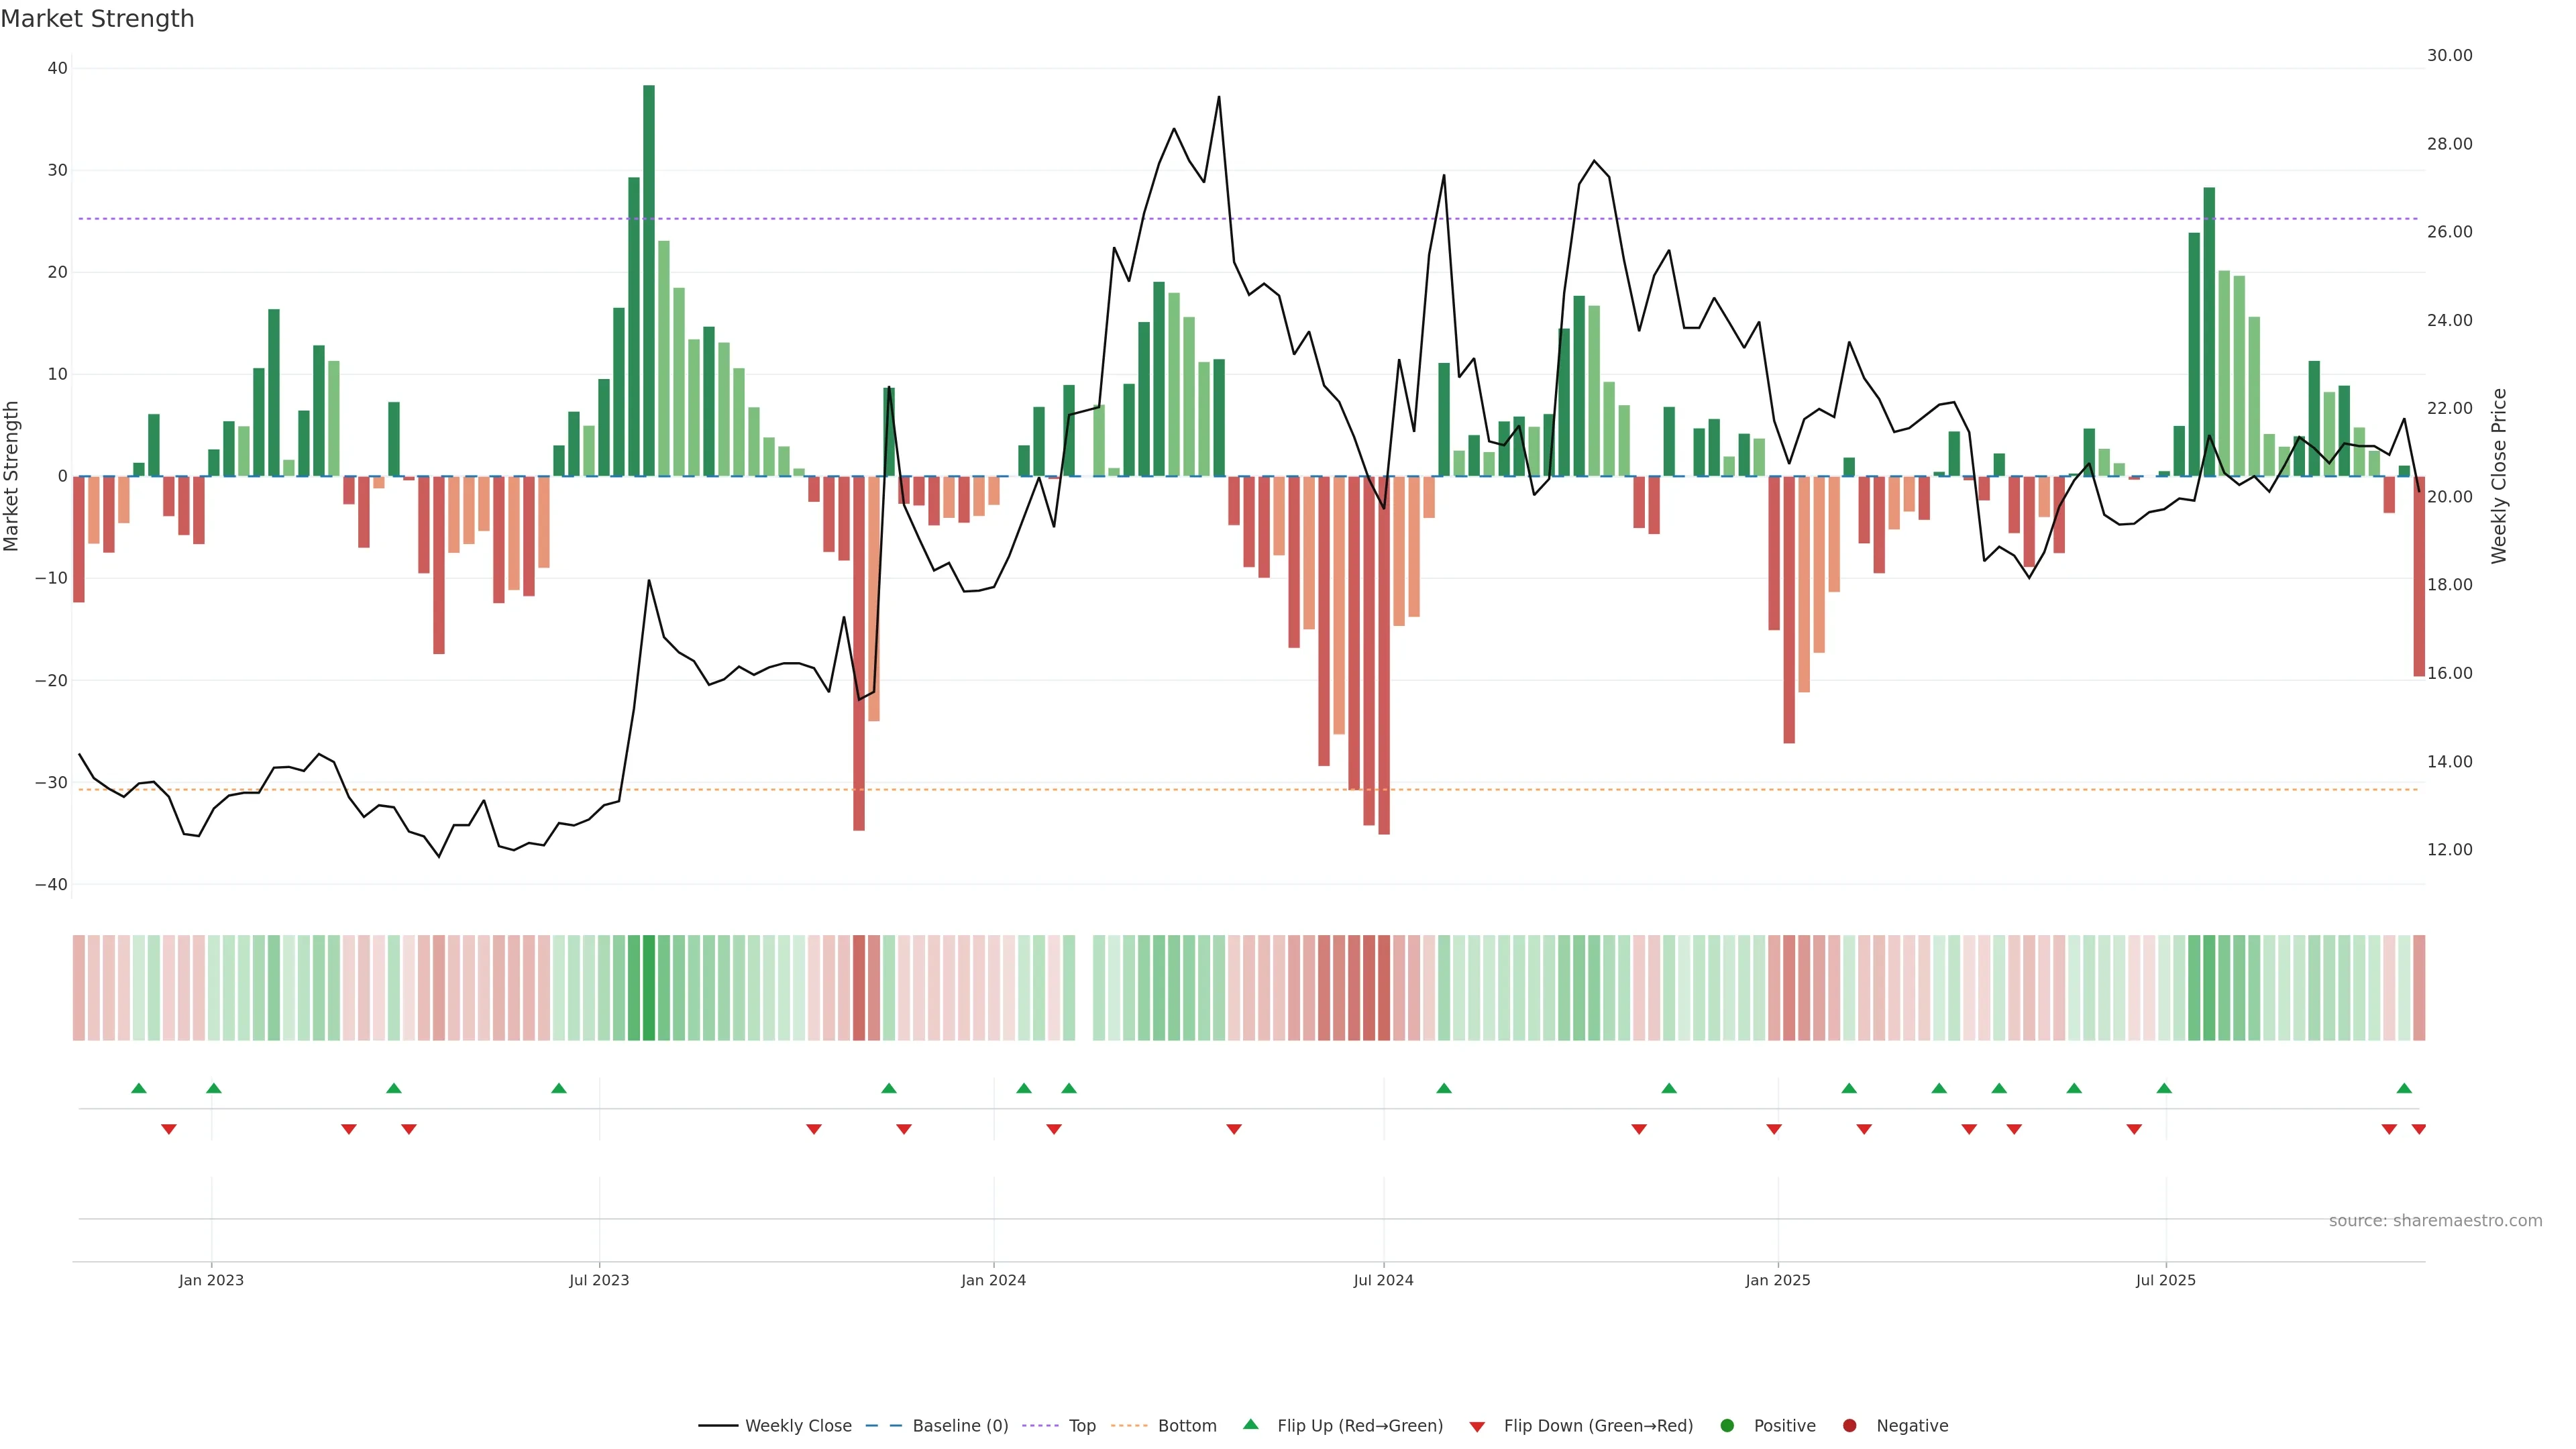Screen dimensions: 2576x1449
Task: Click the source: sharemaestro.com text
Action: [x=2435, y=1221]
